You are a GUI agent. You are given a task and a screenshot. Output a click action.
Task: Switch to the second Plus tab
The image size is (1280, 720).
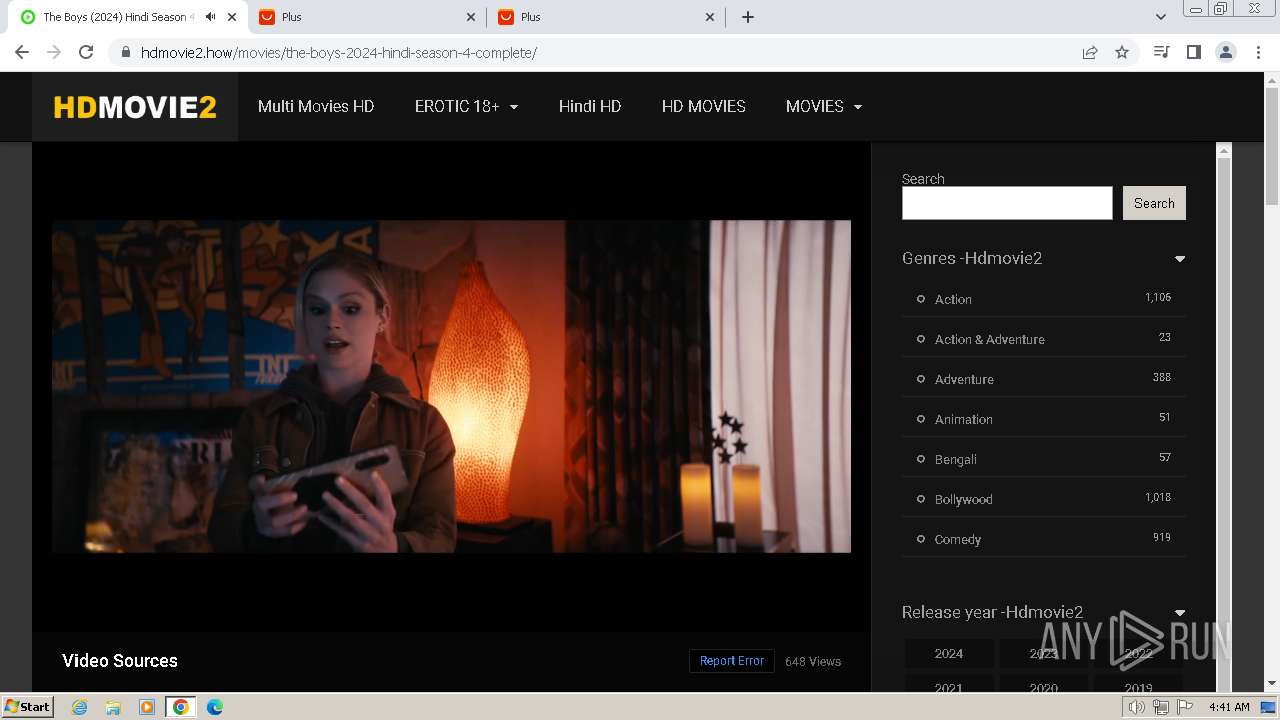[x=605, y=17]
